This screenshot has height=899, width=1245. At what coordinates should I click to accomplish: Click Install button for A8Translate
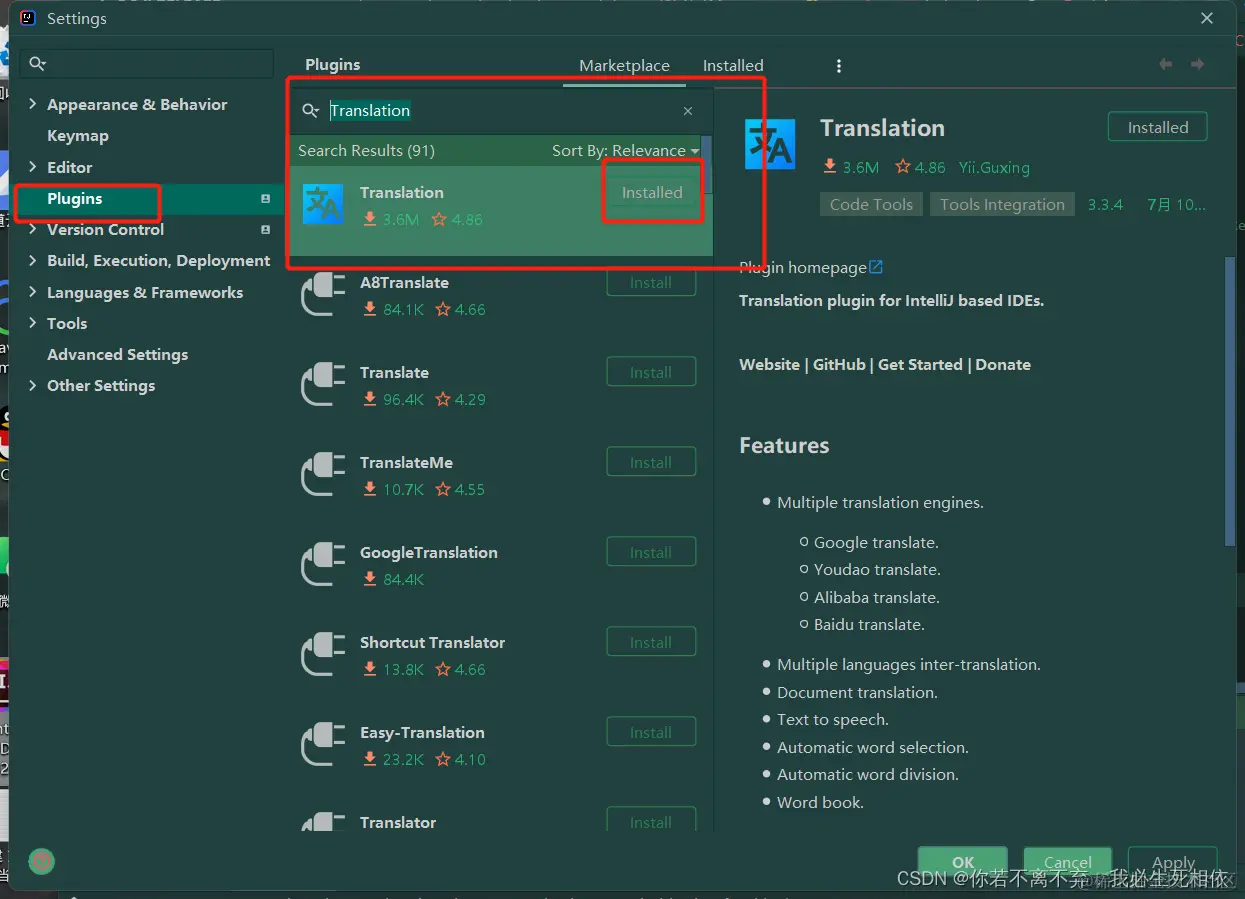click(x=651, y=283)
